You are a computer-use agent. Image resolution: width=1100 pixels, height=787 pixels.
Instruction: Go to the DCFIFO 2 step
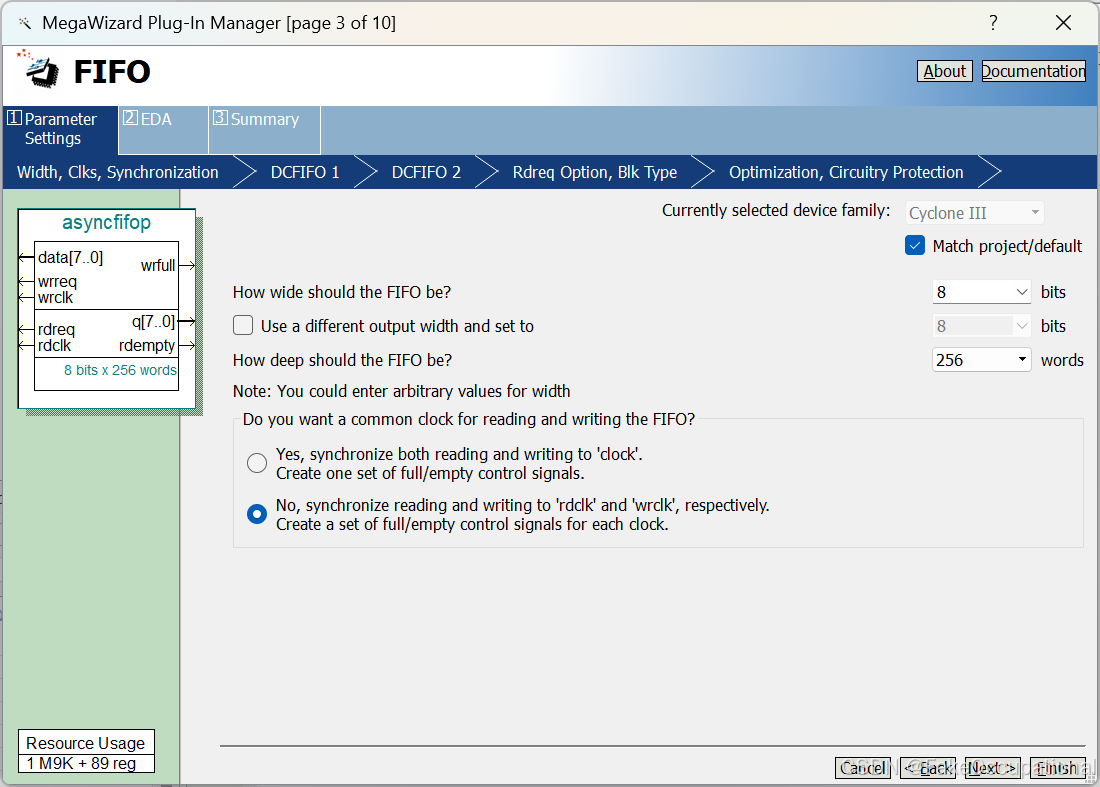(x=426, y=173)
